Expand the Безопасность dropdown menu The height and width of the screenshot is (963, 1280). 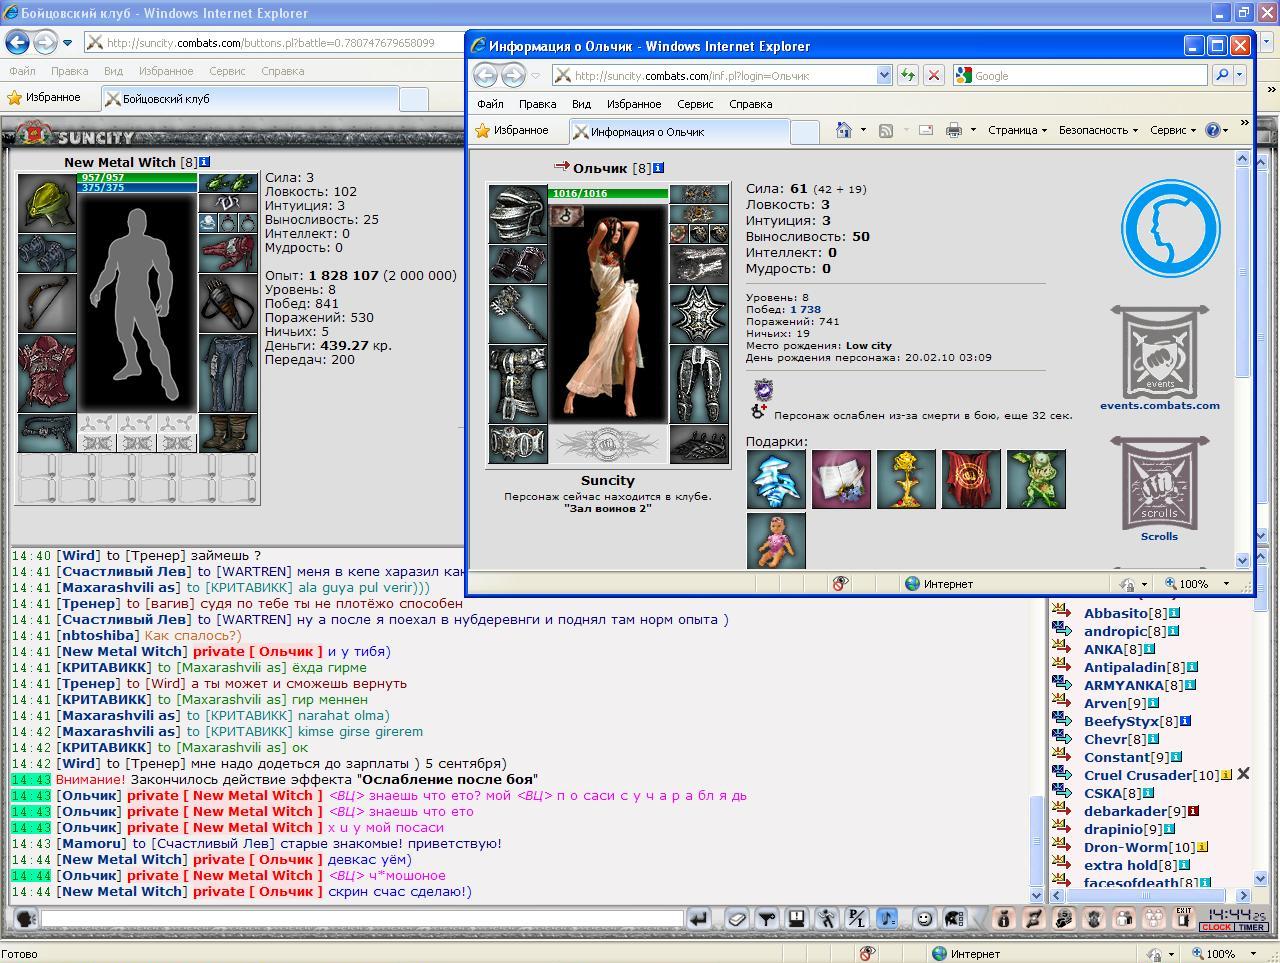(1098, 130)
